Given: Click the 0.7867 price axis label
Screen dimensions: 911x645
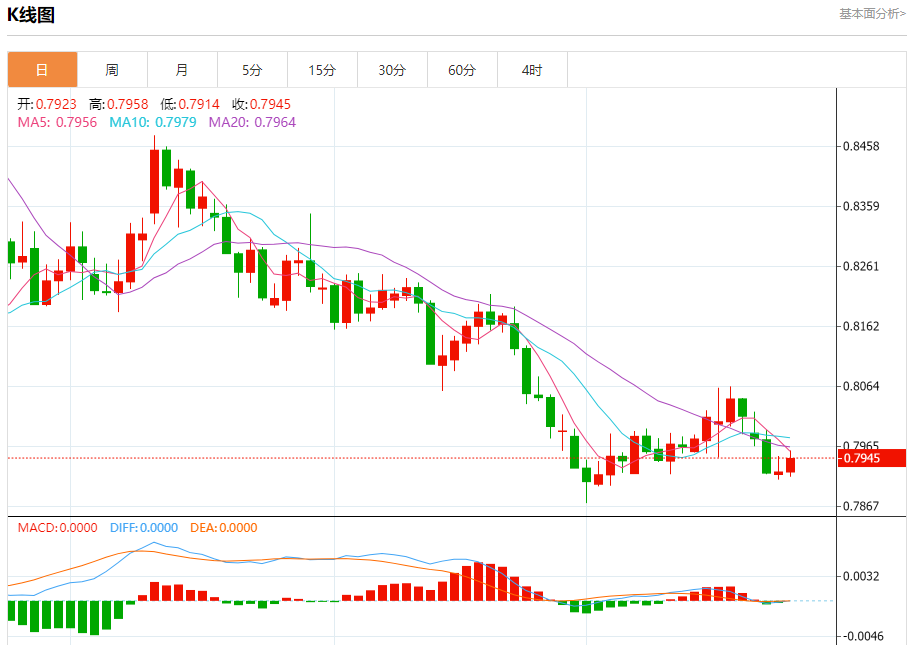Looking at the screenshot, I should [862, 506].
